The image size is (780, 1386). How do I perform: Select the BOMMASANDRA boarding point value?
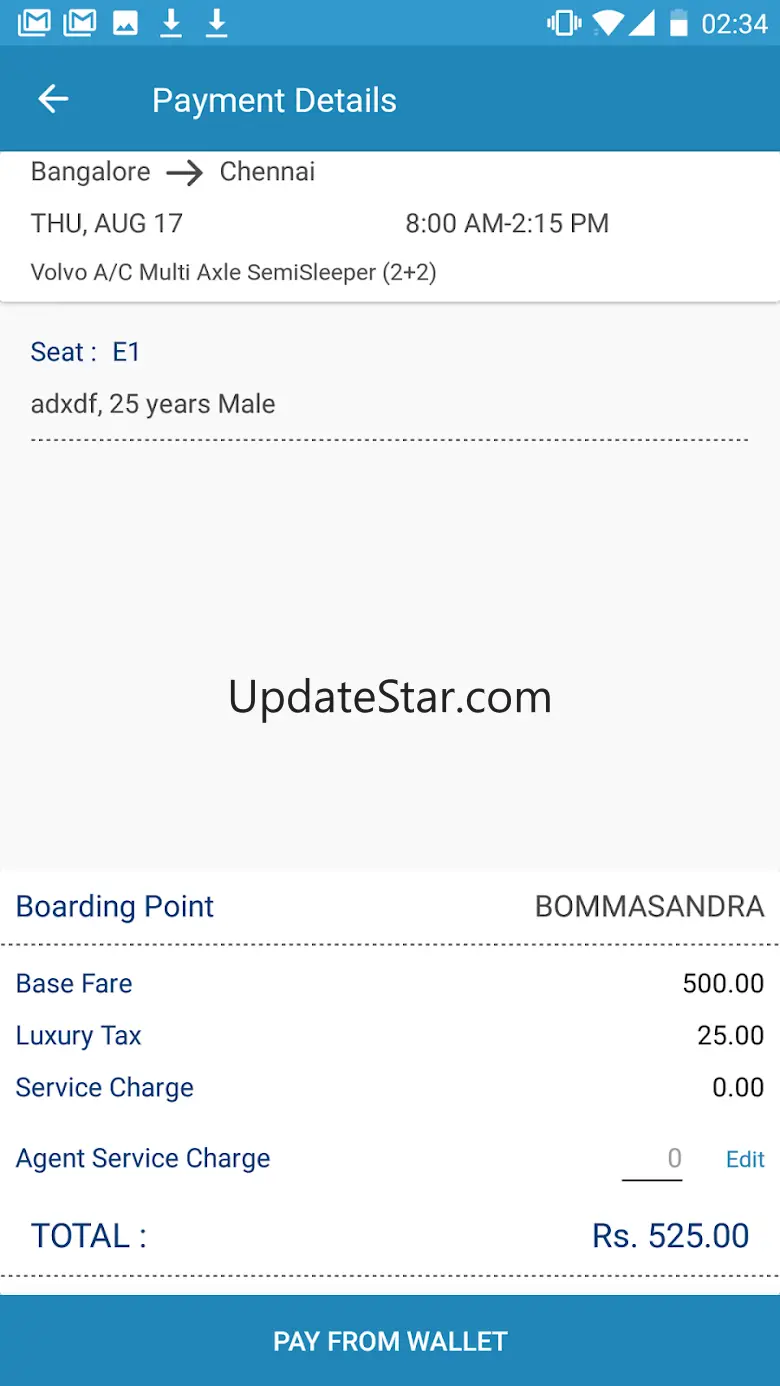point(649,906)
